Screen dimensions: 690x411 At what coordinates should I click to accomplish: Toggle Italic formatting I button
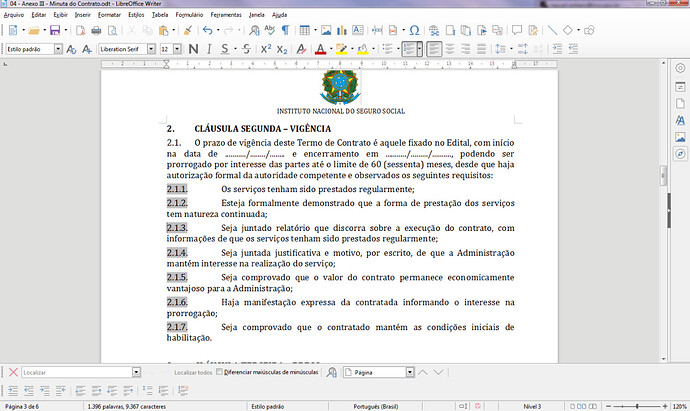[209, 49]
